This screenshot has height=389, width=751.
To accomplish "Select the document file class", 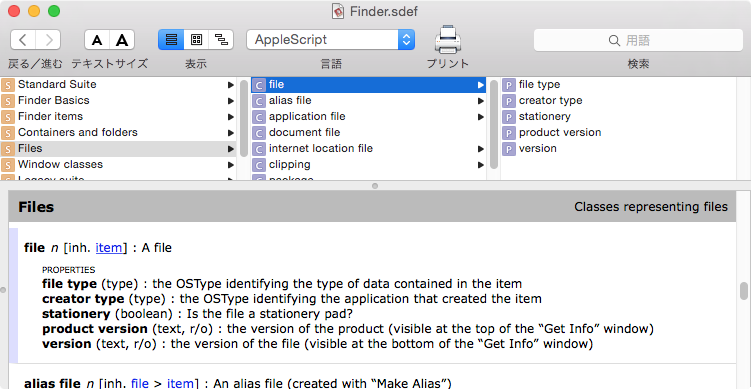I will coord(368,133).
